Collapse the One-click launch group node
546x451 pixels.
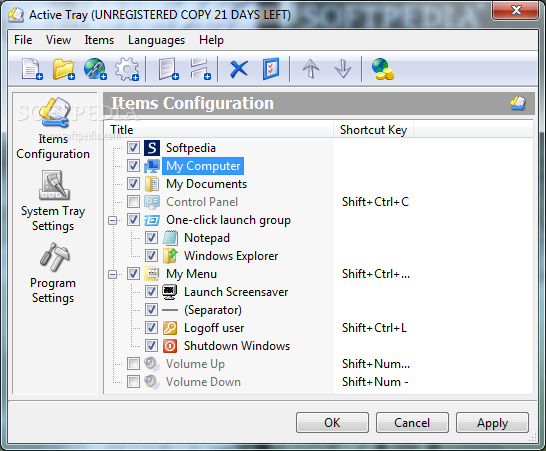112,220
